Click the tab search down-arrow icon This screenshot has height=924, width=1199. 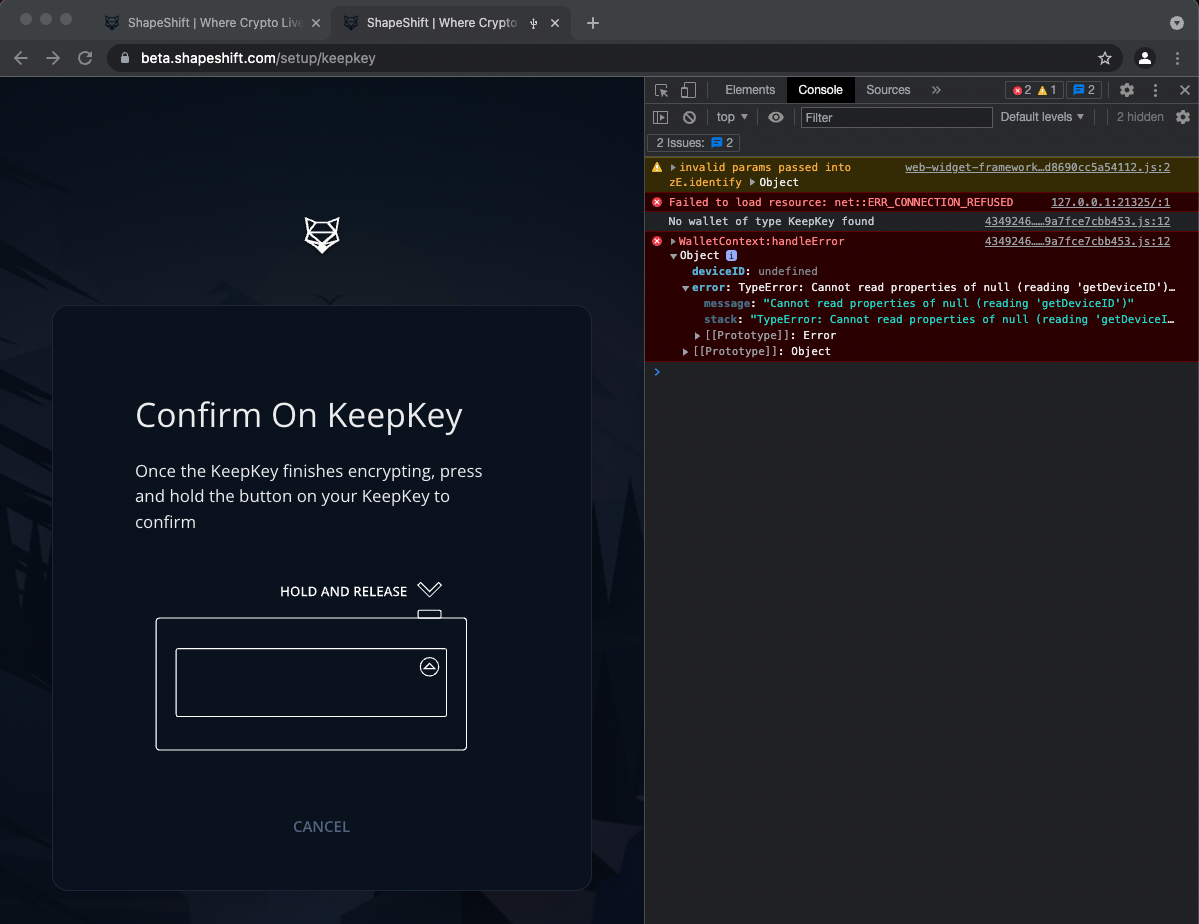[x=1176, y=23]
